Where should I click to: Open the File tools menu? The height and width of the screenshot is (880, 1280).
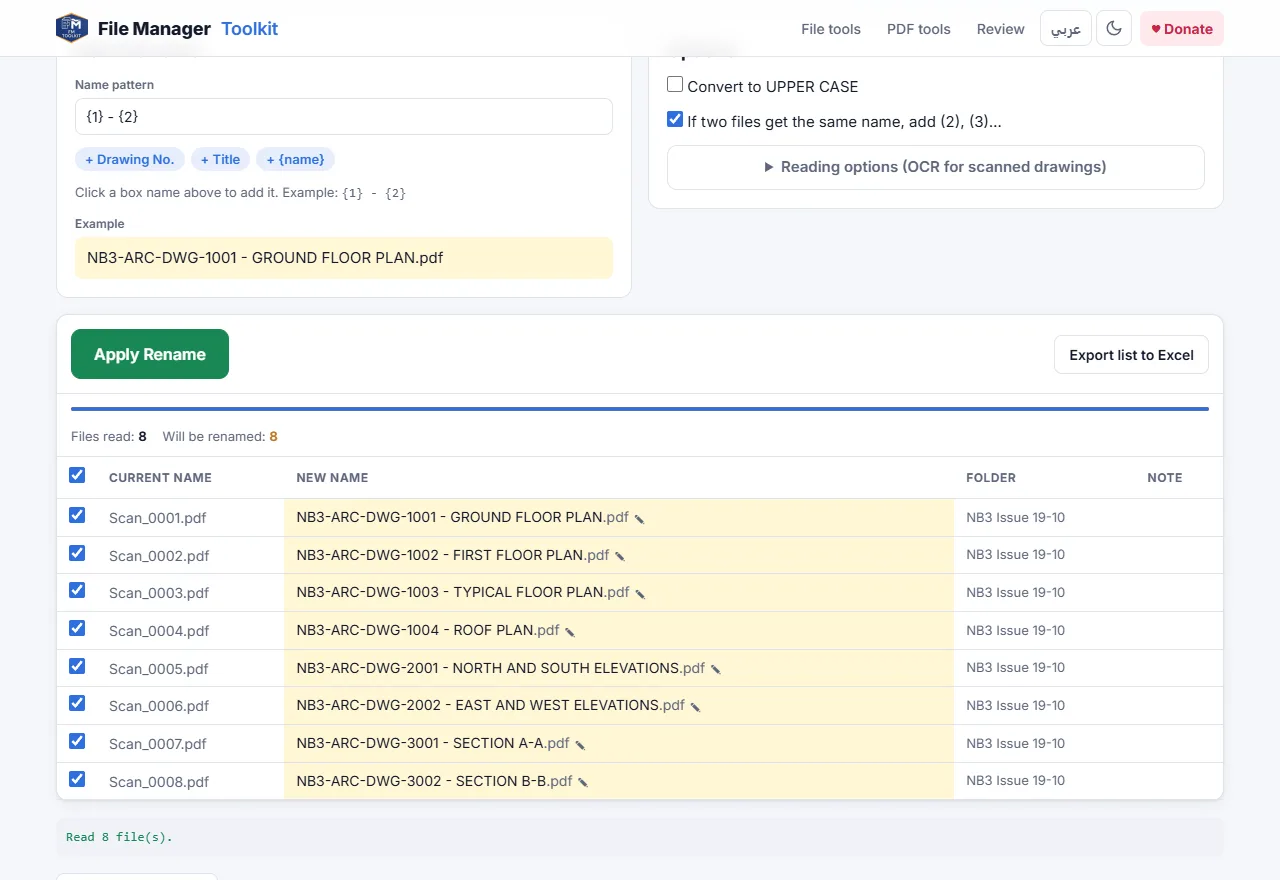(x=831, y=29)
